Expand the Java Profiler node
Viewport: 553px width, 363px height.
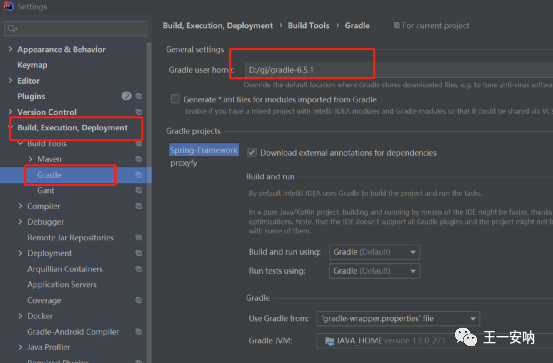20,347
